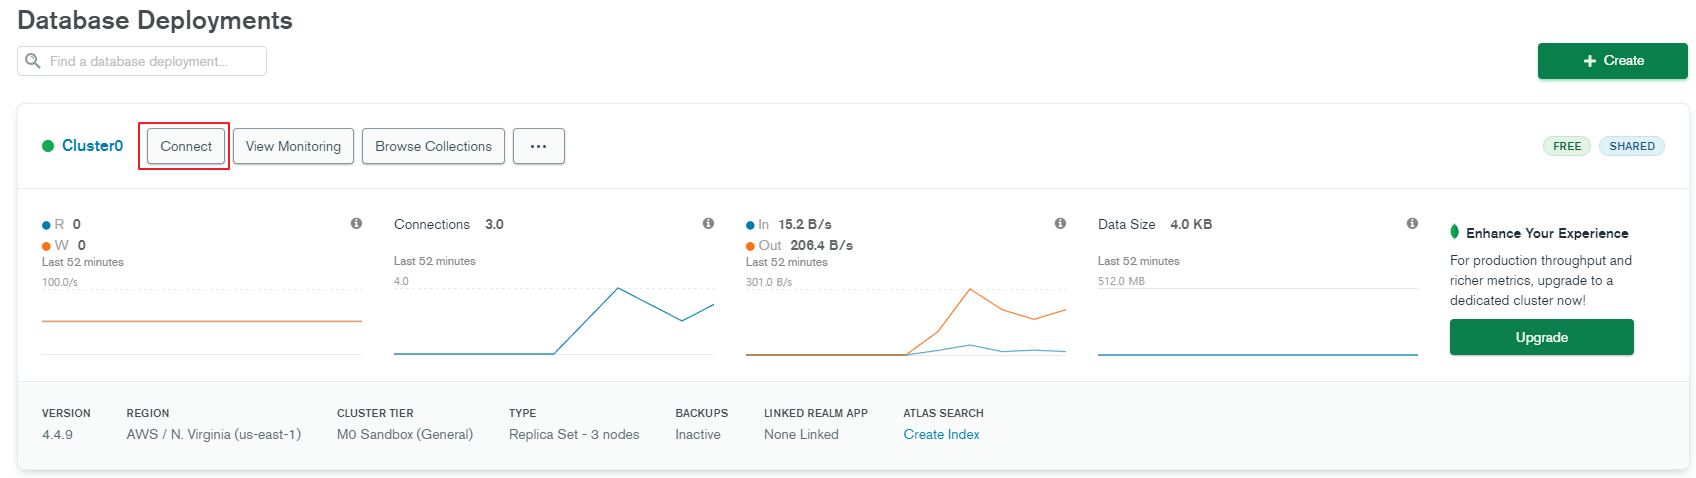Open the Cluster0 cluster link
Image resolution: width=1696 pixels, height=478 pixels.
pyautogui.click(x=92, y=146)
